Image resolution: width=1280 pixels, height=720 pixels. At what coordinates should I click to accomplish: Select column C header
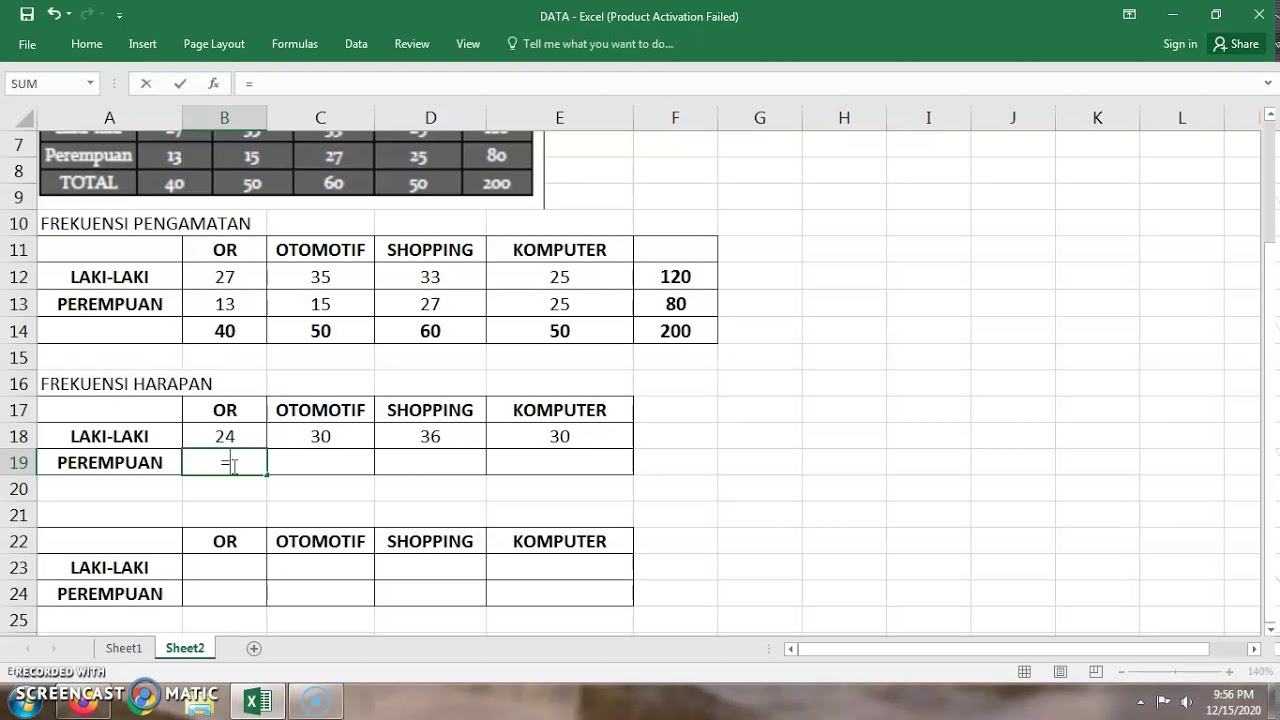click(x=320, y=118)
